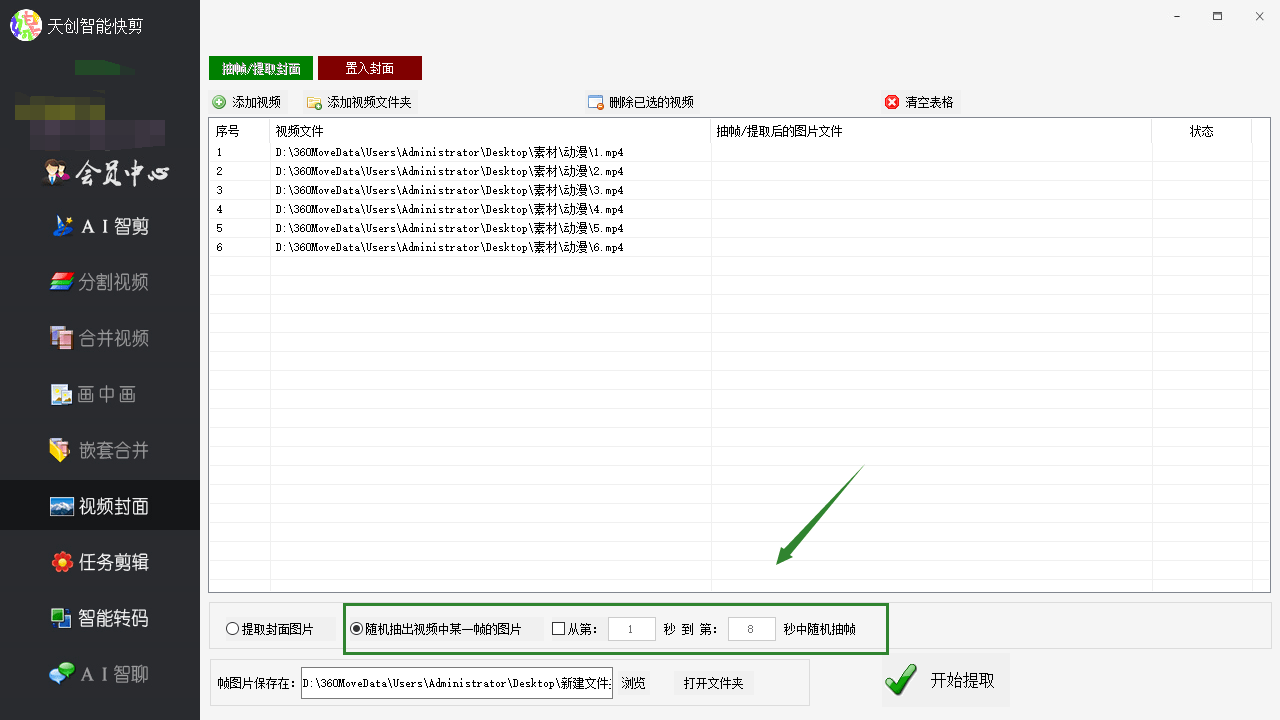Select the 画中画 picture-in-picture module
The height and width of the screenshot is (720, 1280).
(93, 394)
